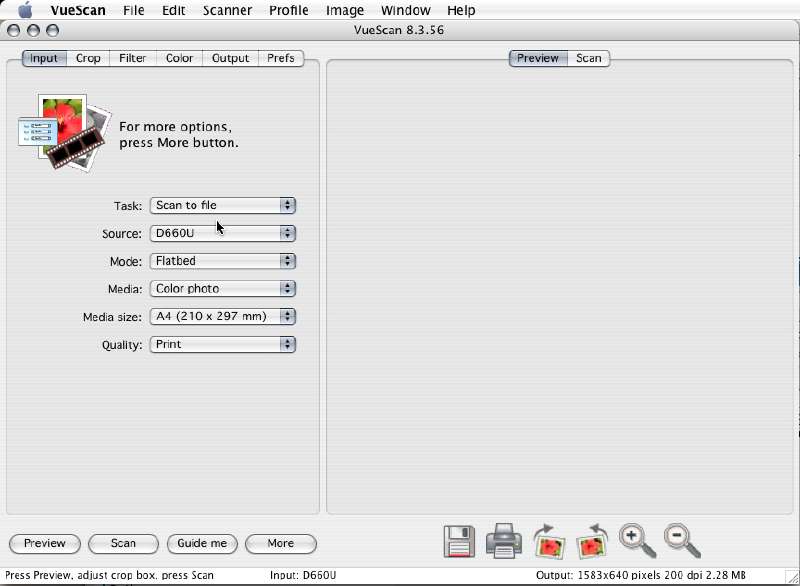Switch to the Input tab
The width and height of the screenshot is (800, 586).
coord(44,58)
